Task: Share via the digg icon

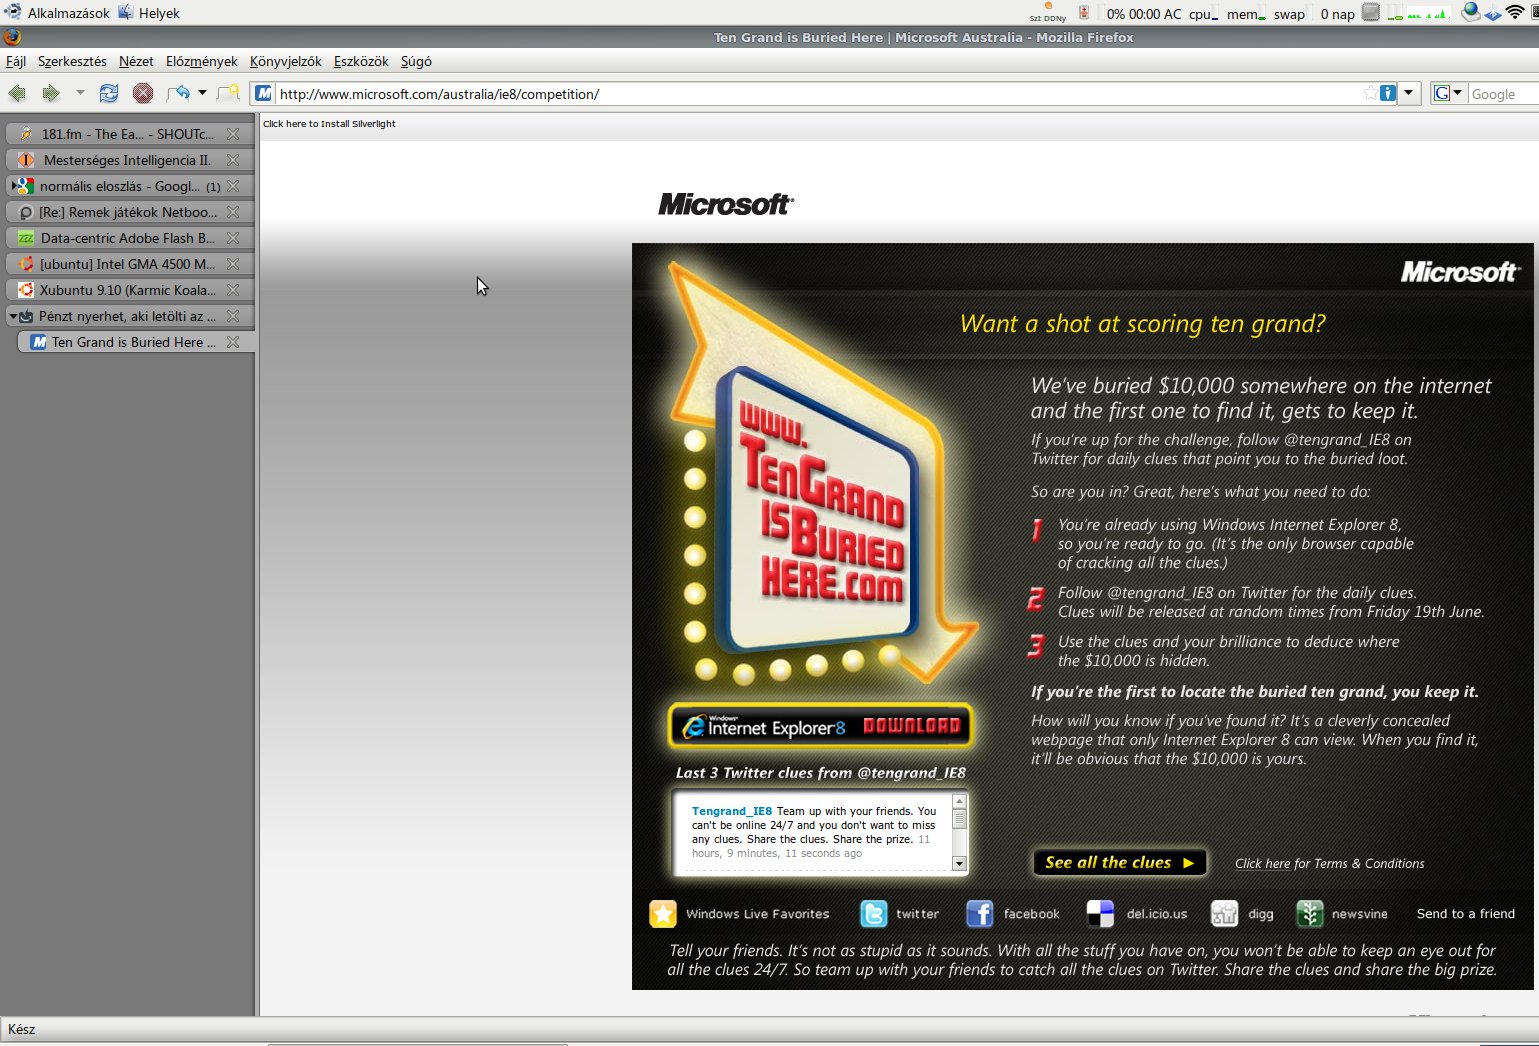Action: (1224, 913)
